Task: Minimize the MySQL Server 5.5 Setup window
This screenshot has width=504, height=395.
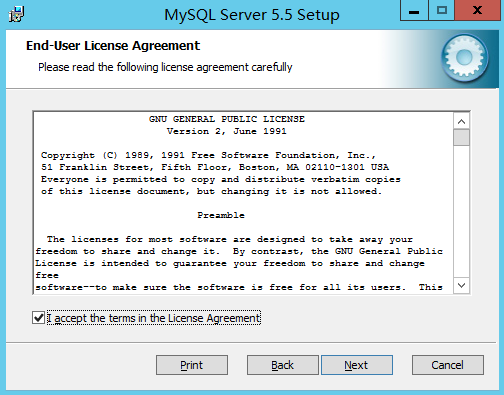Action: coord(414,11)
